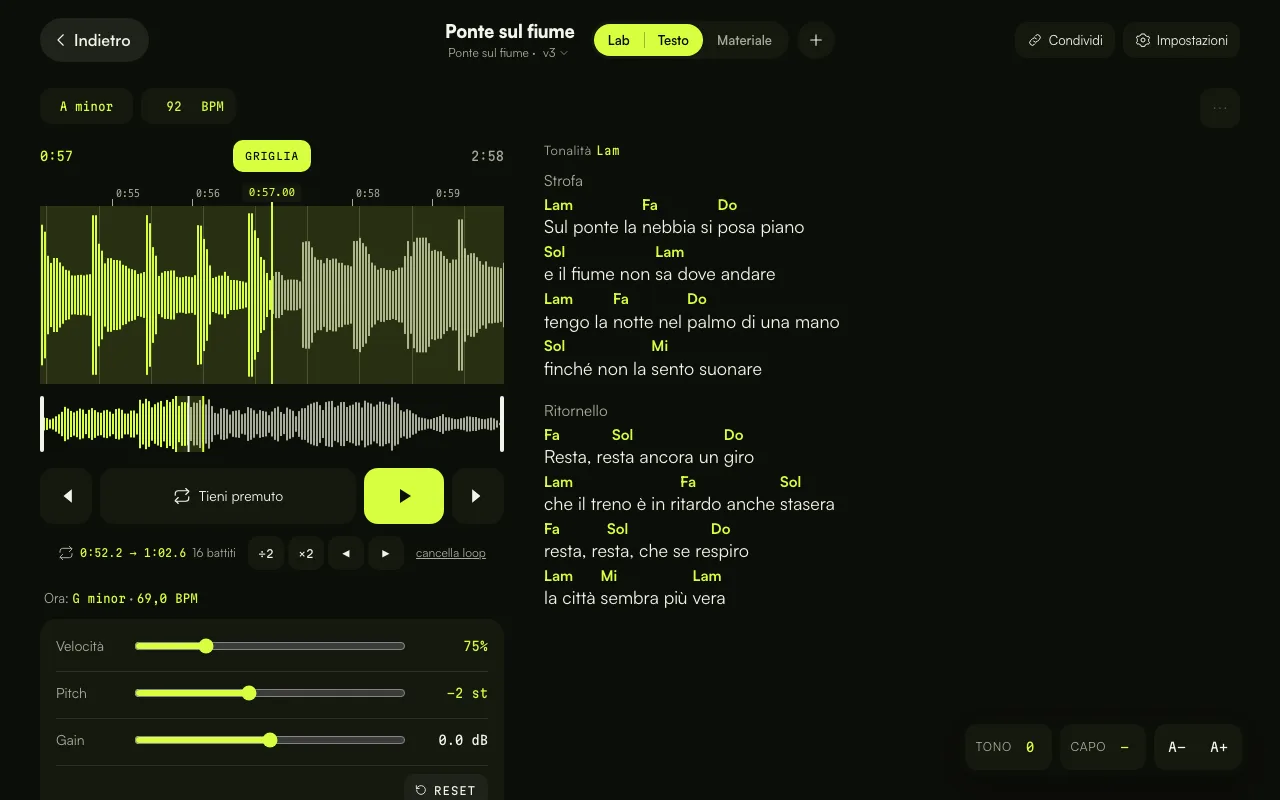
Task: Click the cancella loop link
Action: click(x=451, y=553)
